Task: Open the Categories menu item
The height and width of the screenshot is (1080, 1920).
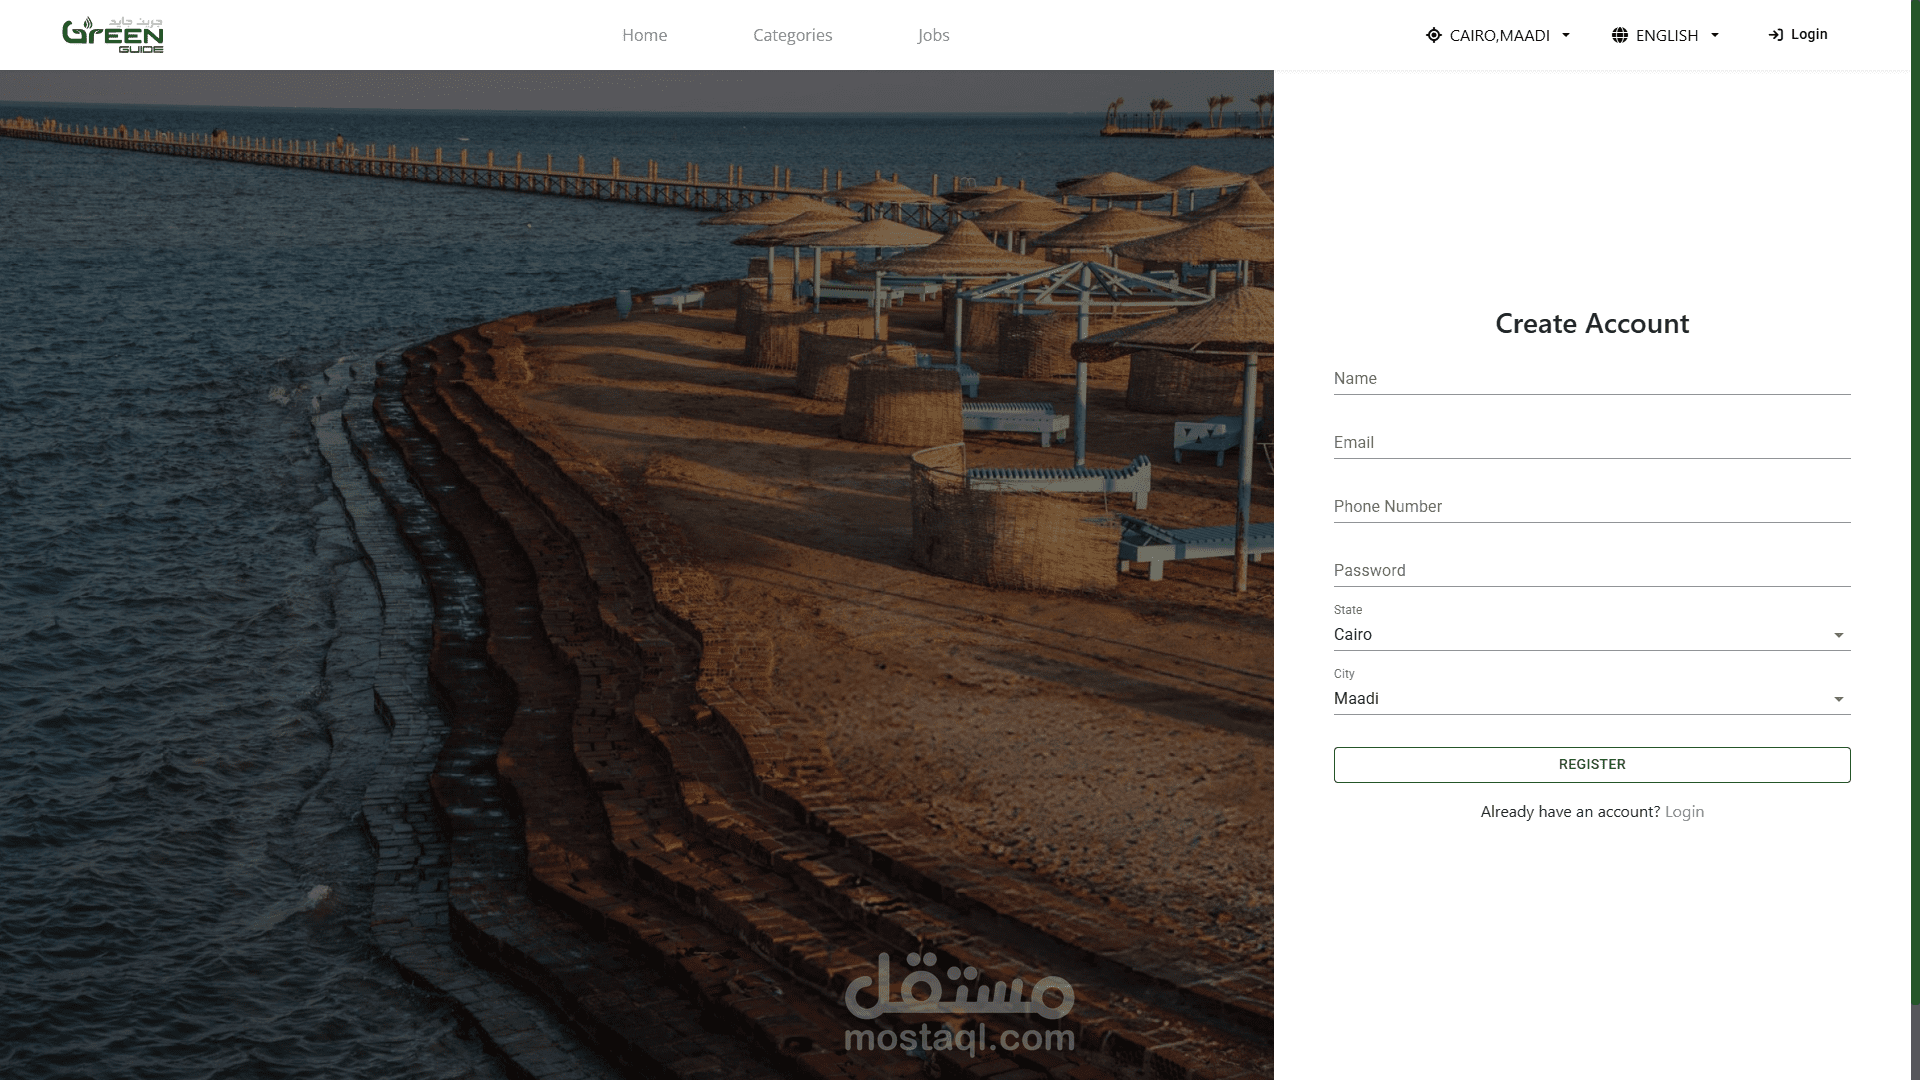Action: point(792,35)
